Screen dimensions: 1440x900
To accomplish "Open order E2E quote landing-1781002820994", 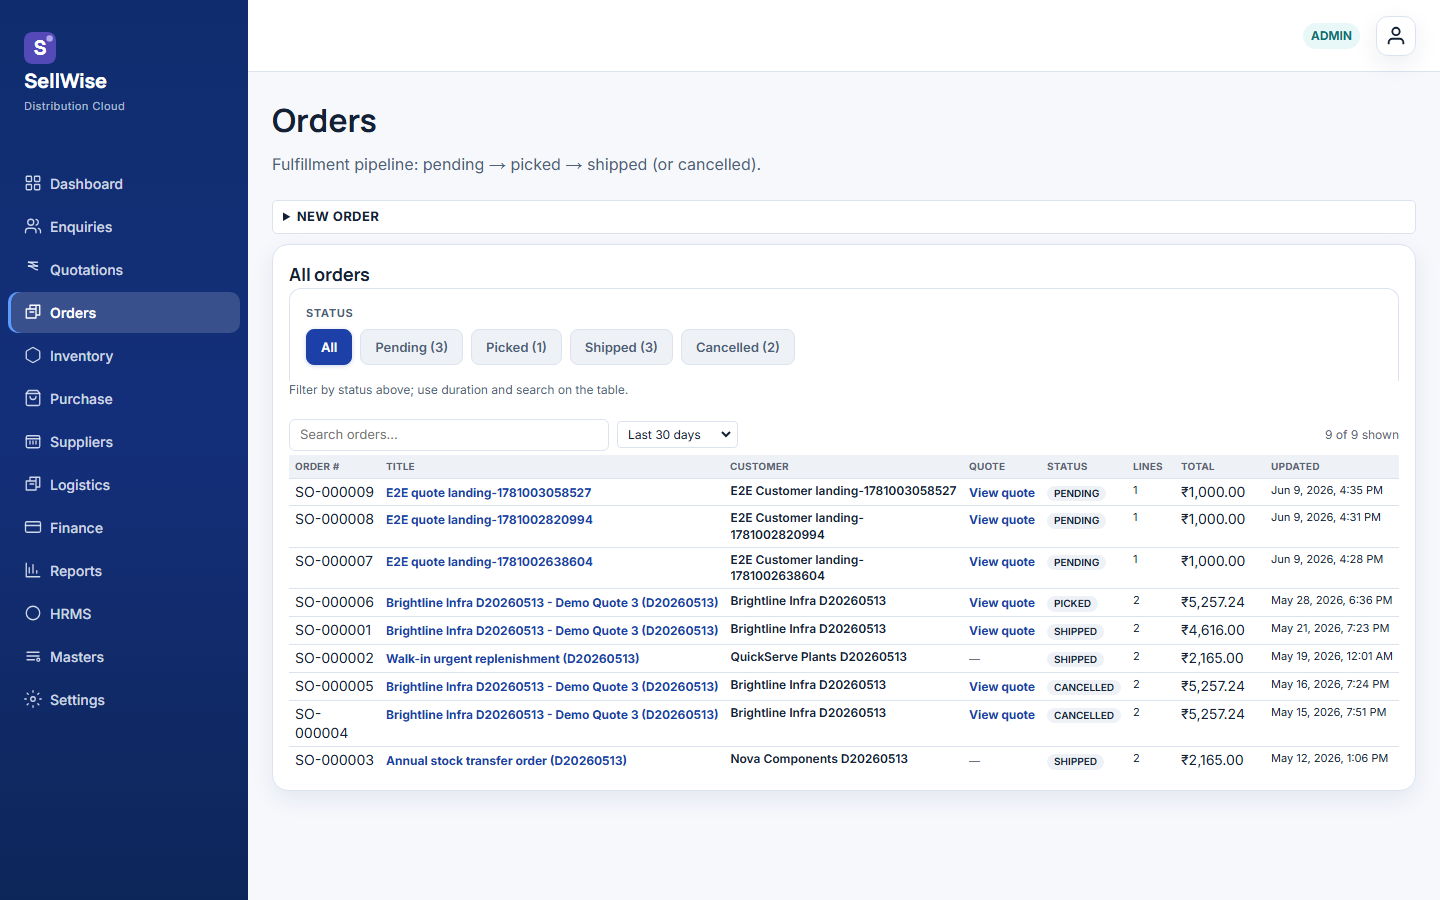I will click(489, 520).
